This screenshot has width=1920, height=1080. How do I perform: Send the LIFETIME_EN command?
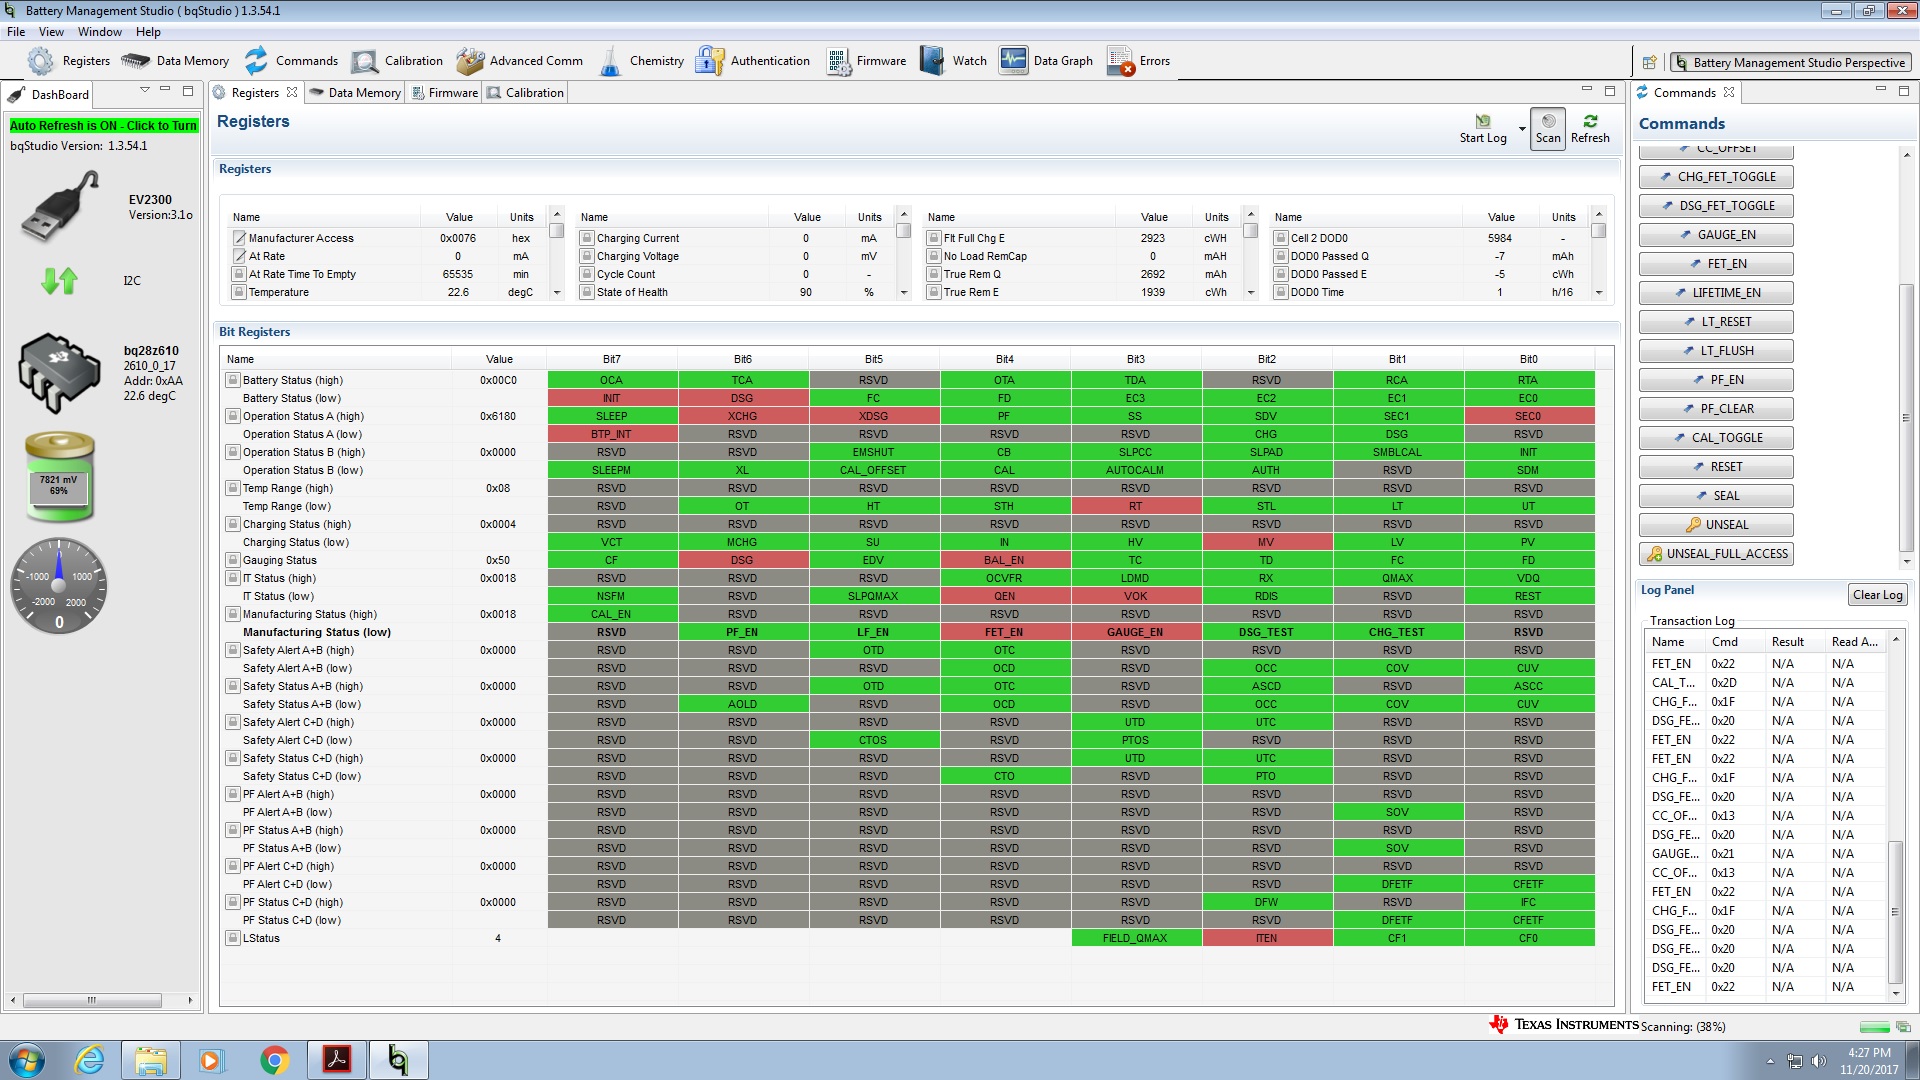(1716, 293)
